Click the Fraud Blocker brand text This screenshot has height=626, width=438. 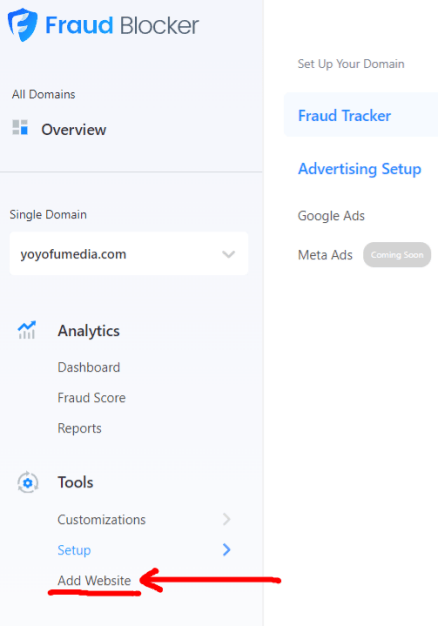click(122, 26)
